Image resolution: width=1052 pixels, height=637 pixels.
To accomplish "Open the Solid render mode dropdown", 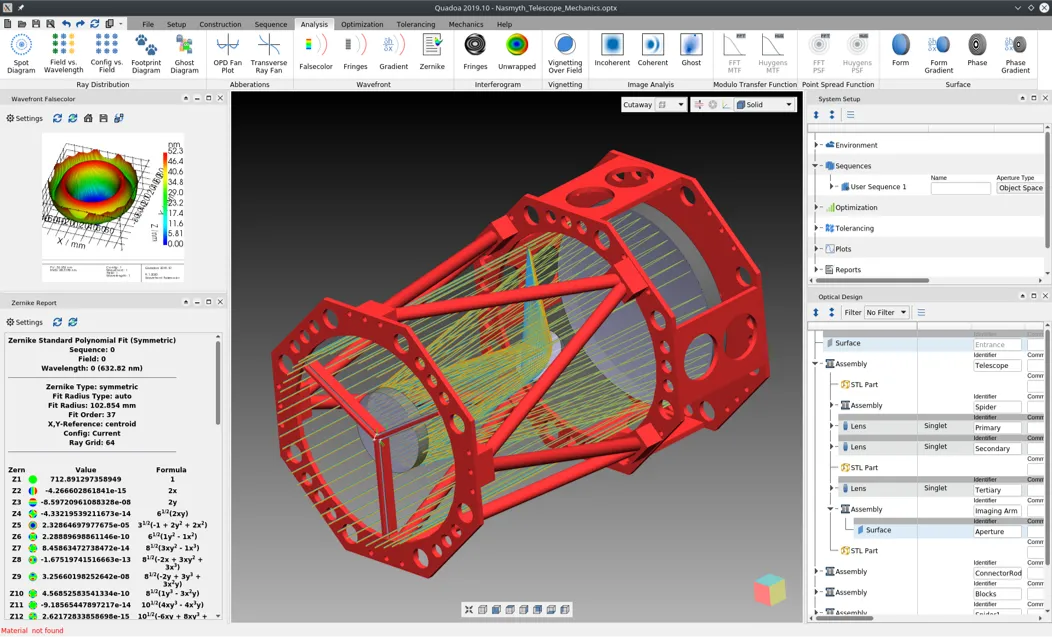I will [765, 105].
